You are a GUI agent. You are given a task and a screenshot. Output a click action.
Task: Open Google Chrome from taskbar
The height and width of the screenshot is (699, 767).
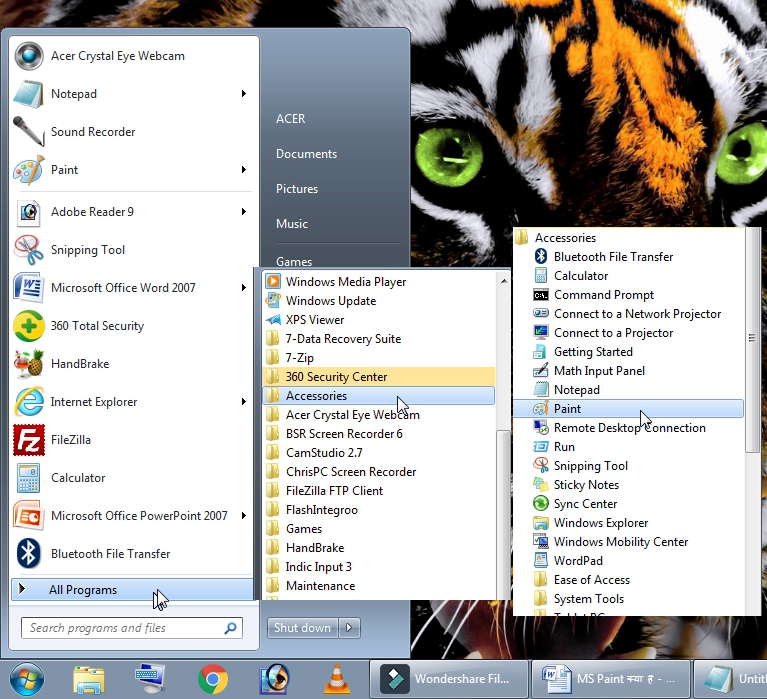212,679
